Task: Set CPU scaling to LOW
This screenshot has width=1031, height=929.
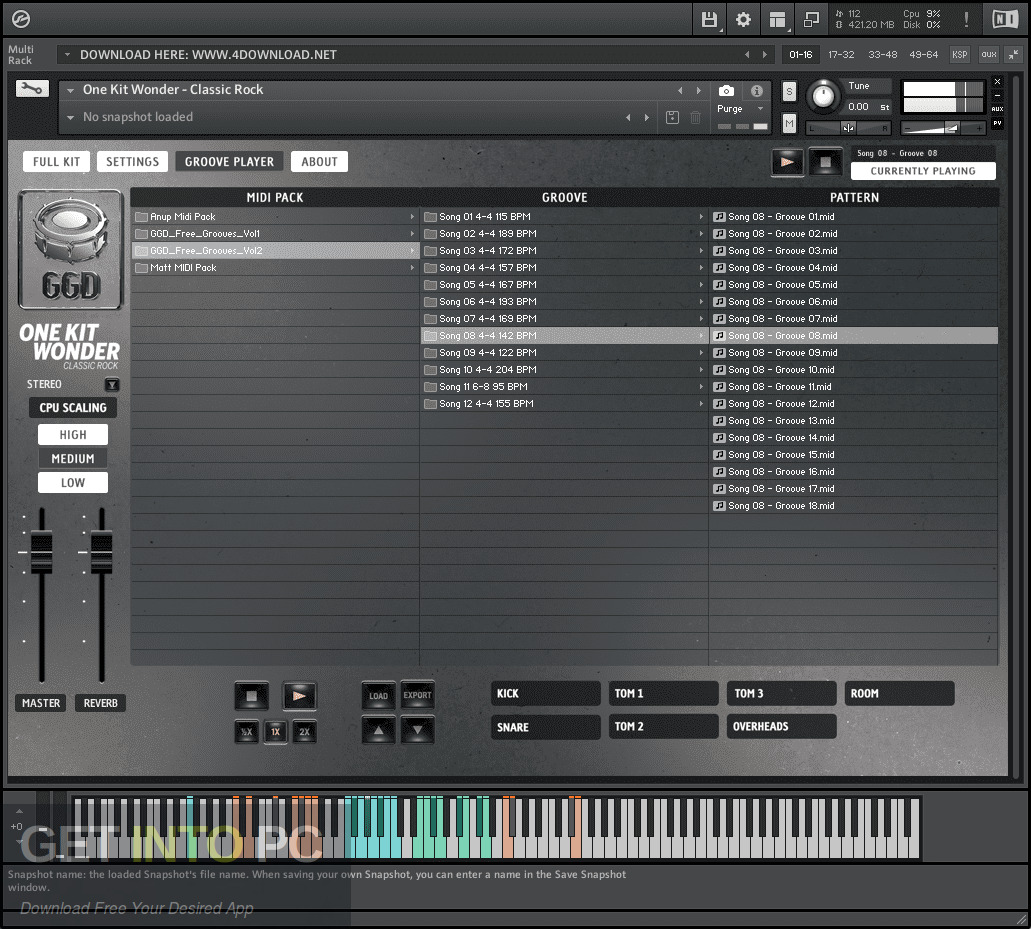Action: [73, 483]
